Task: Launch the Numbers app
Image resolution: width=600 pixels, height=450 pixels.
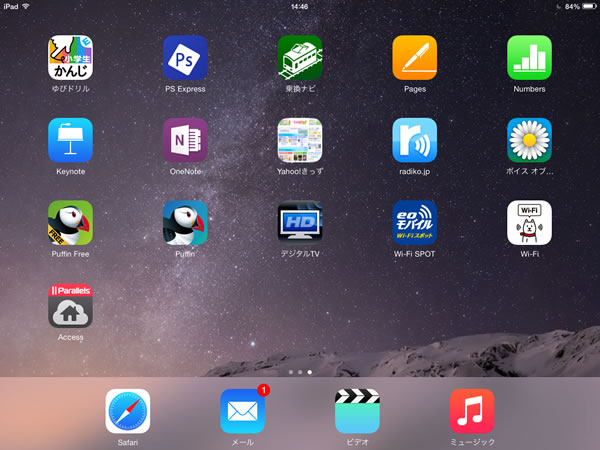Action: (530, 58)
